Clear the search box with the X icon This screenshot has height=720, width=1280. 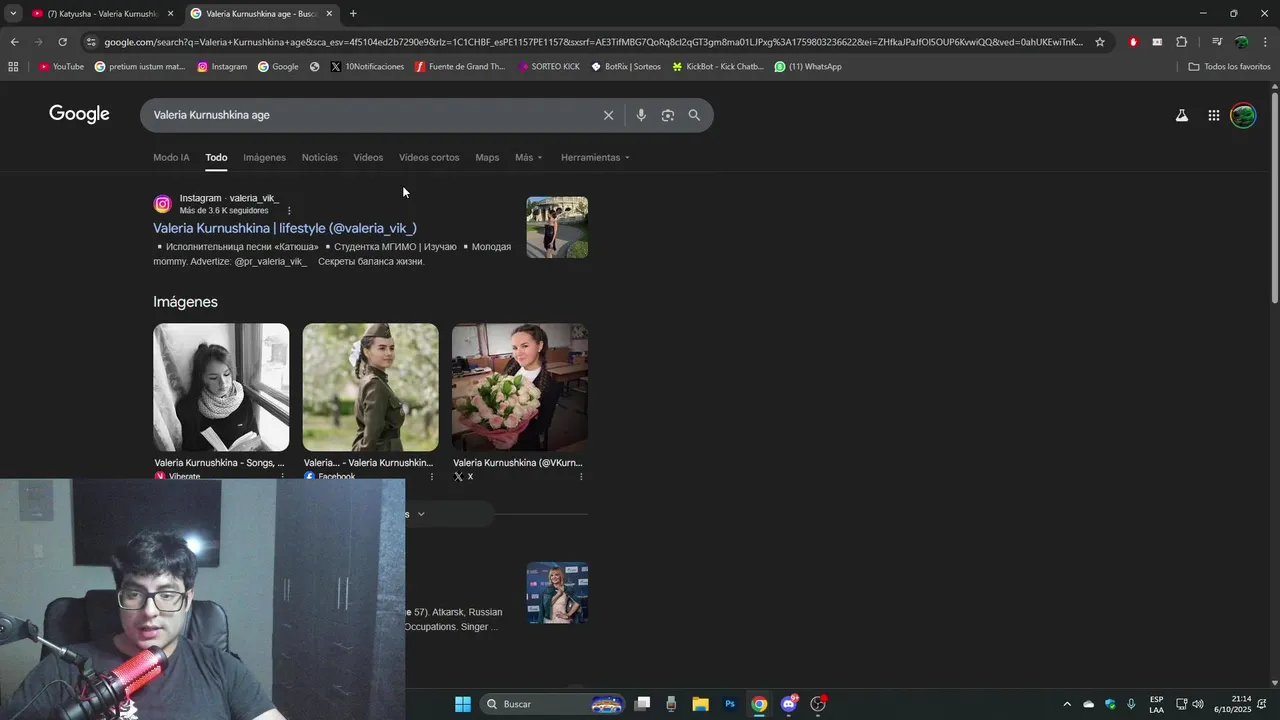[608, 115]
